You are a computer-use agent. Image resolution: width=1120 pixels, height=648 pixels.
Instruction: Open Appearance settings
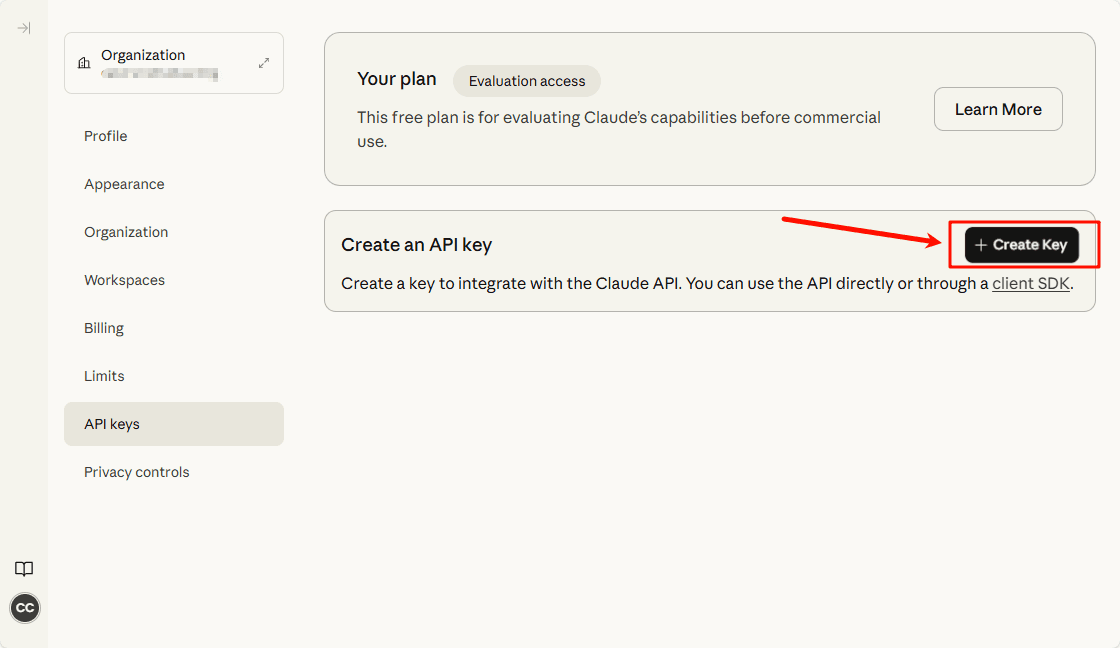pos(124,183)
